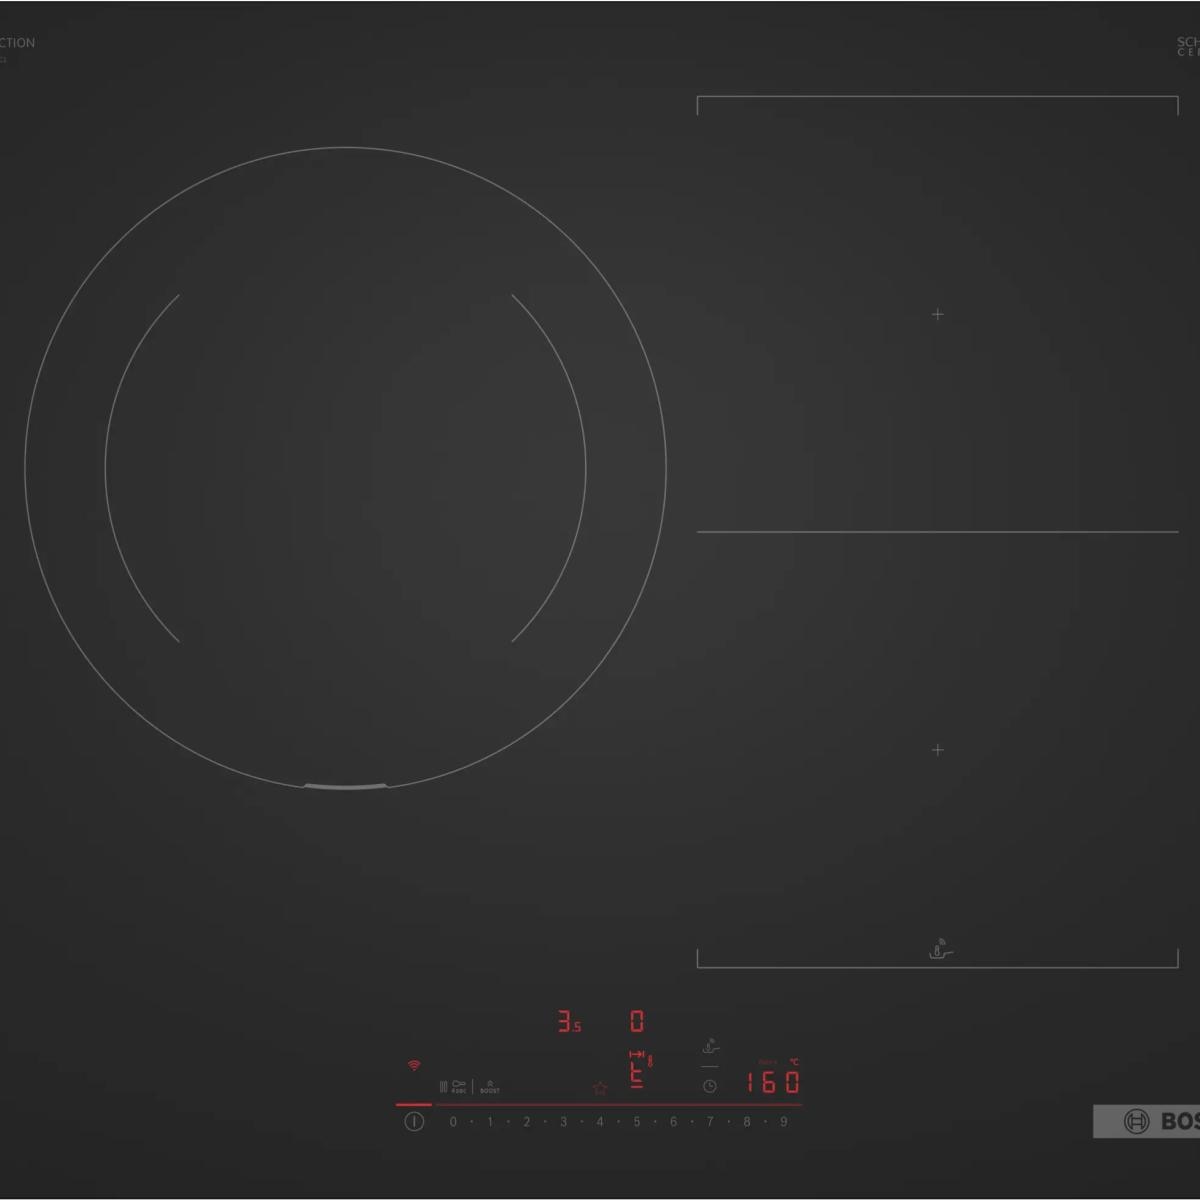Tap power level 7 on the slider
The height and width of the screenshot is (1200, 1200).
[710, 1122]
